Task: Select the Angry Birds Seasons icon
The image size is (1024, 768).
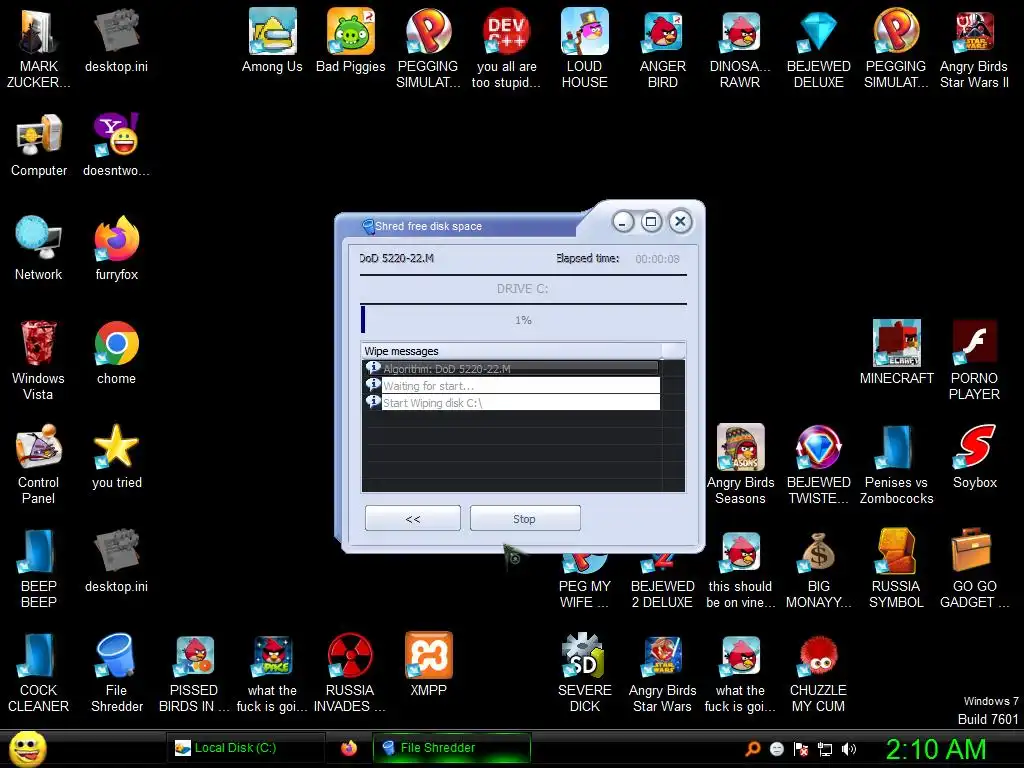Action: point(740,464)
